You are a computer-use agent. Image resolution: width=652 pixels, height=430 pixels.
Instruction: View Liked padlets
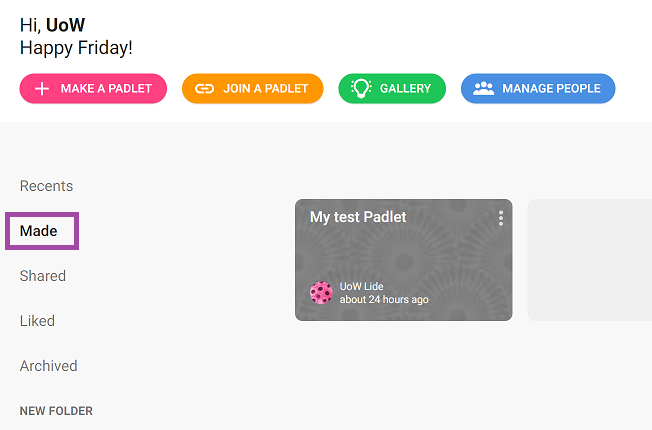click(x=37, y=321)
